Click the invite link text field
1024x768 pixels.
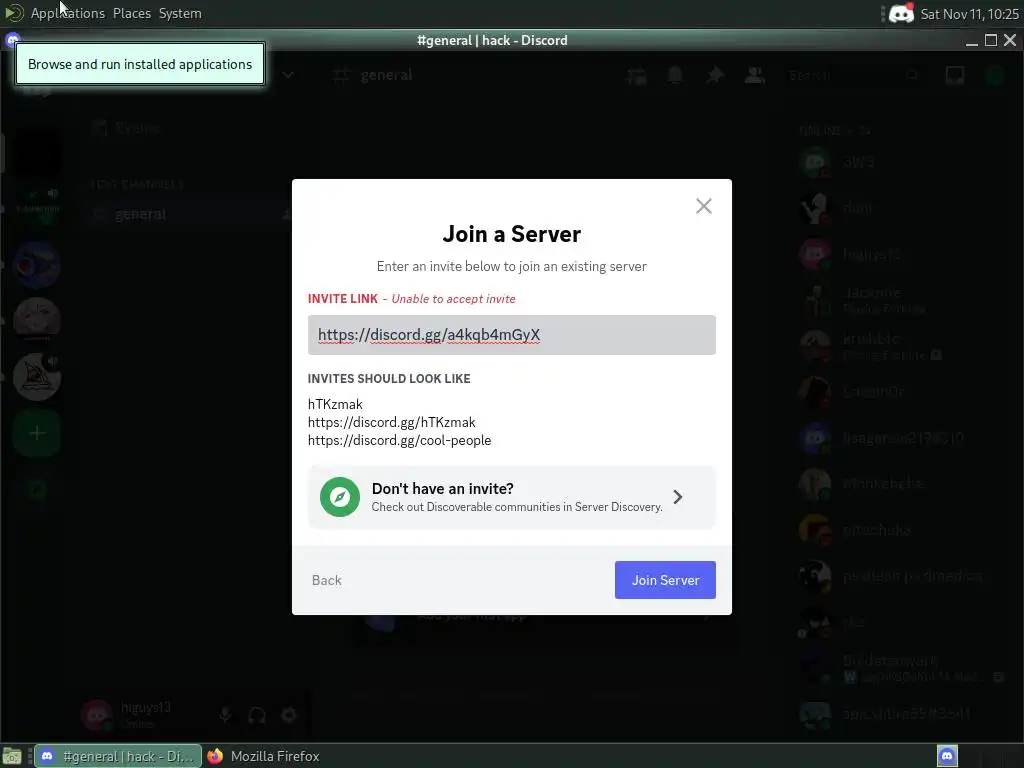511,335
